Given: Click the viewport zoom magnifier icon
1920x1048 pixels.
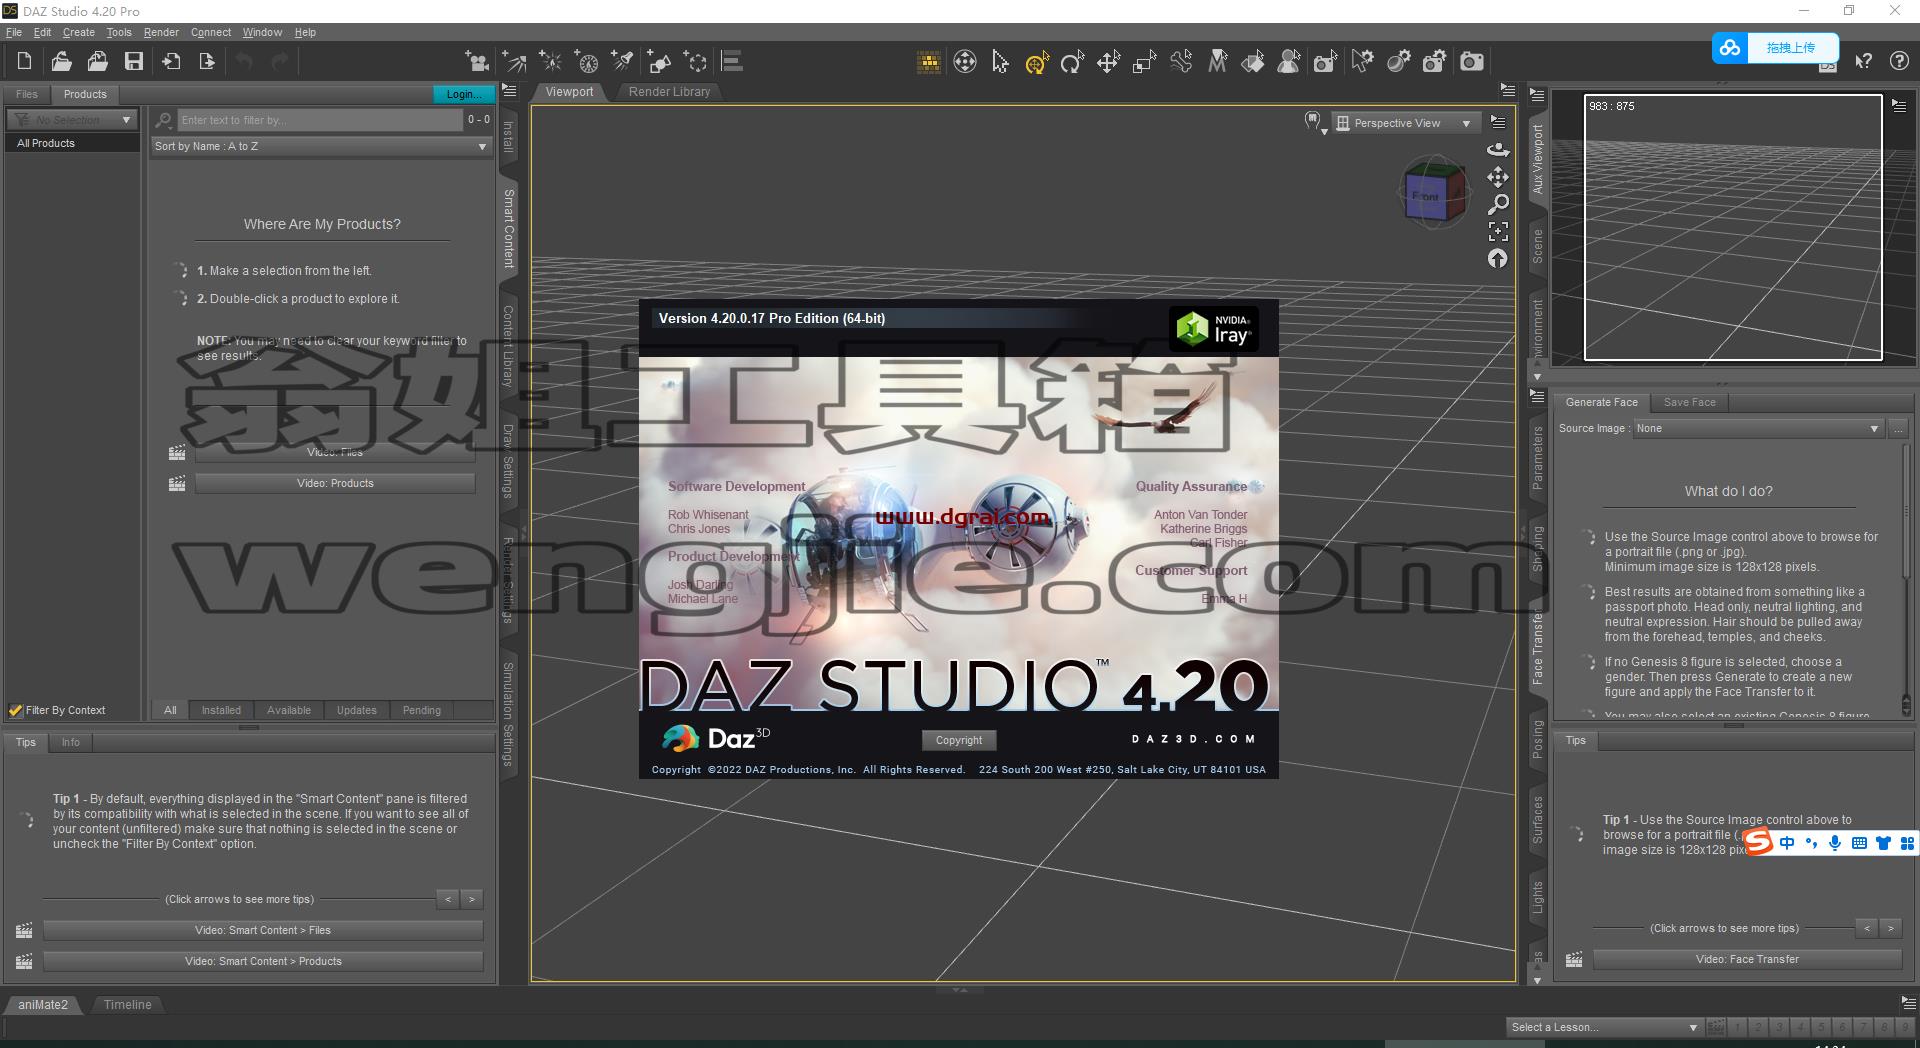Looking at the screenshot, I should tap(1497, 204).
